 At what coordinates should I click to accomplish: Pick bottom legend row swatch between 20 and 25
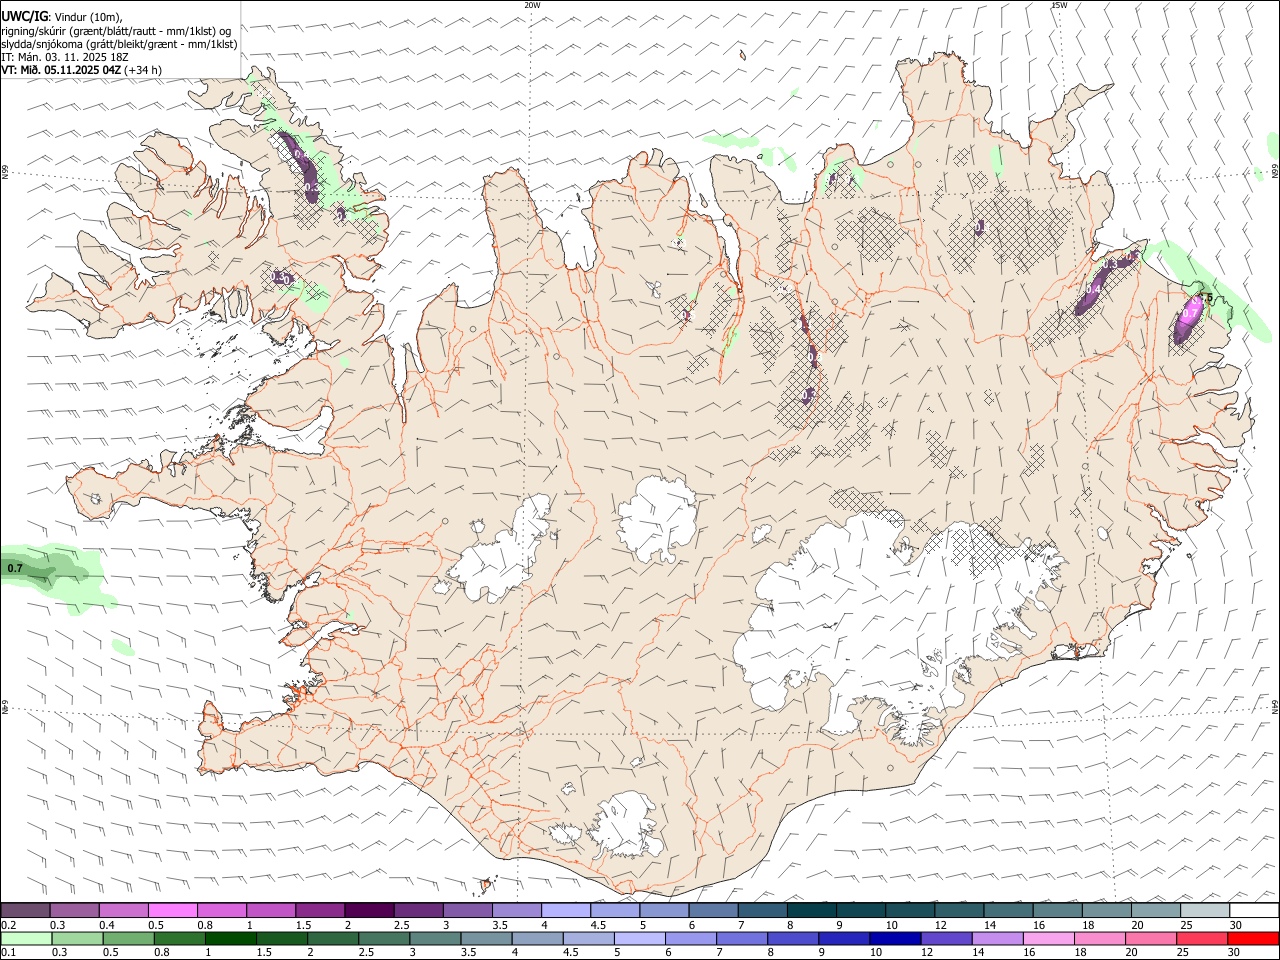pyautogui.click(x=1151, y=938)
